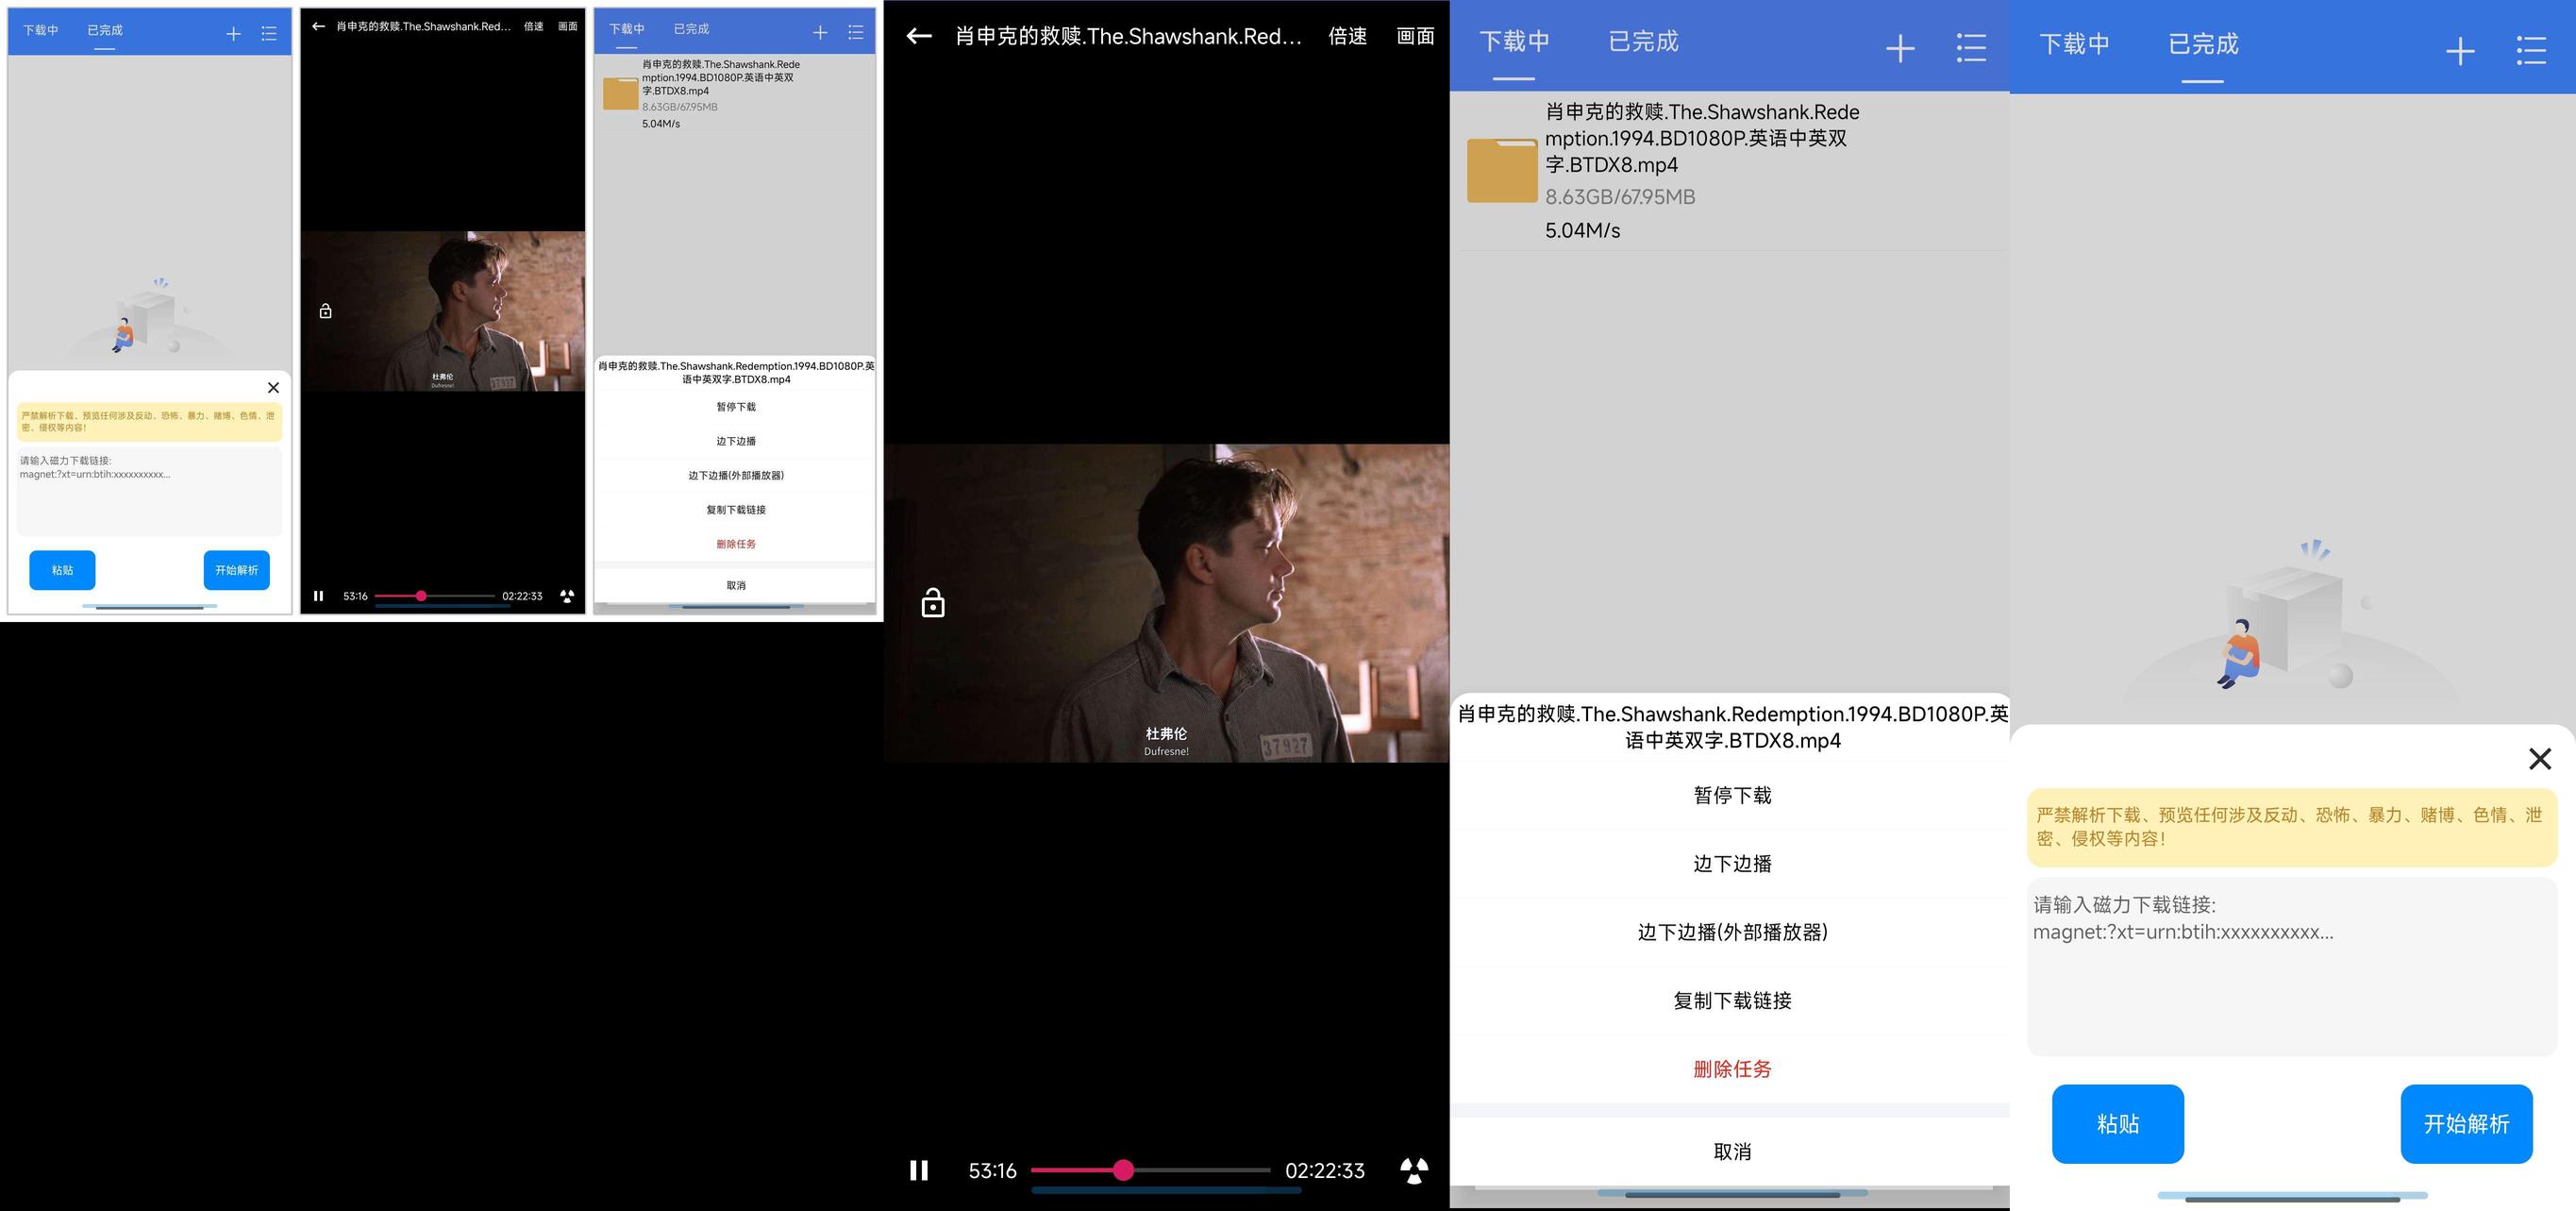2576x1211 pixels.
Task: Click 8.63GB/67.95MB size text in large list
Action: pos(1620,197)
